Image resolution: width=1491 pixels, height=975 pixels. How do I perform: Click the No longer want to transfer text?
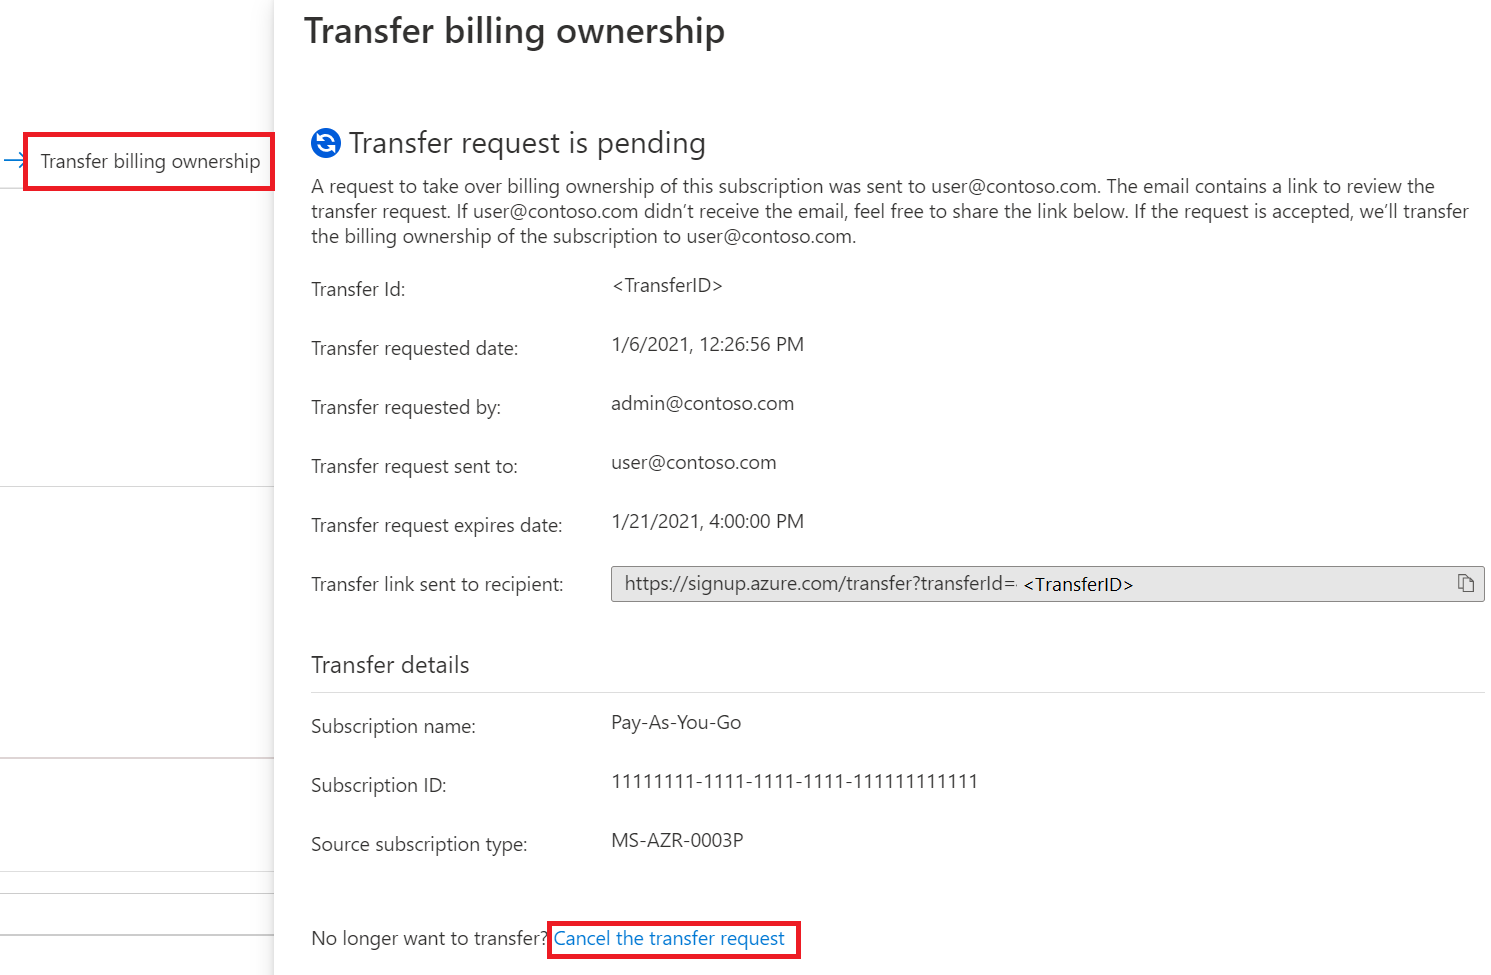point(430,938)
